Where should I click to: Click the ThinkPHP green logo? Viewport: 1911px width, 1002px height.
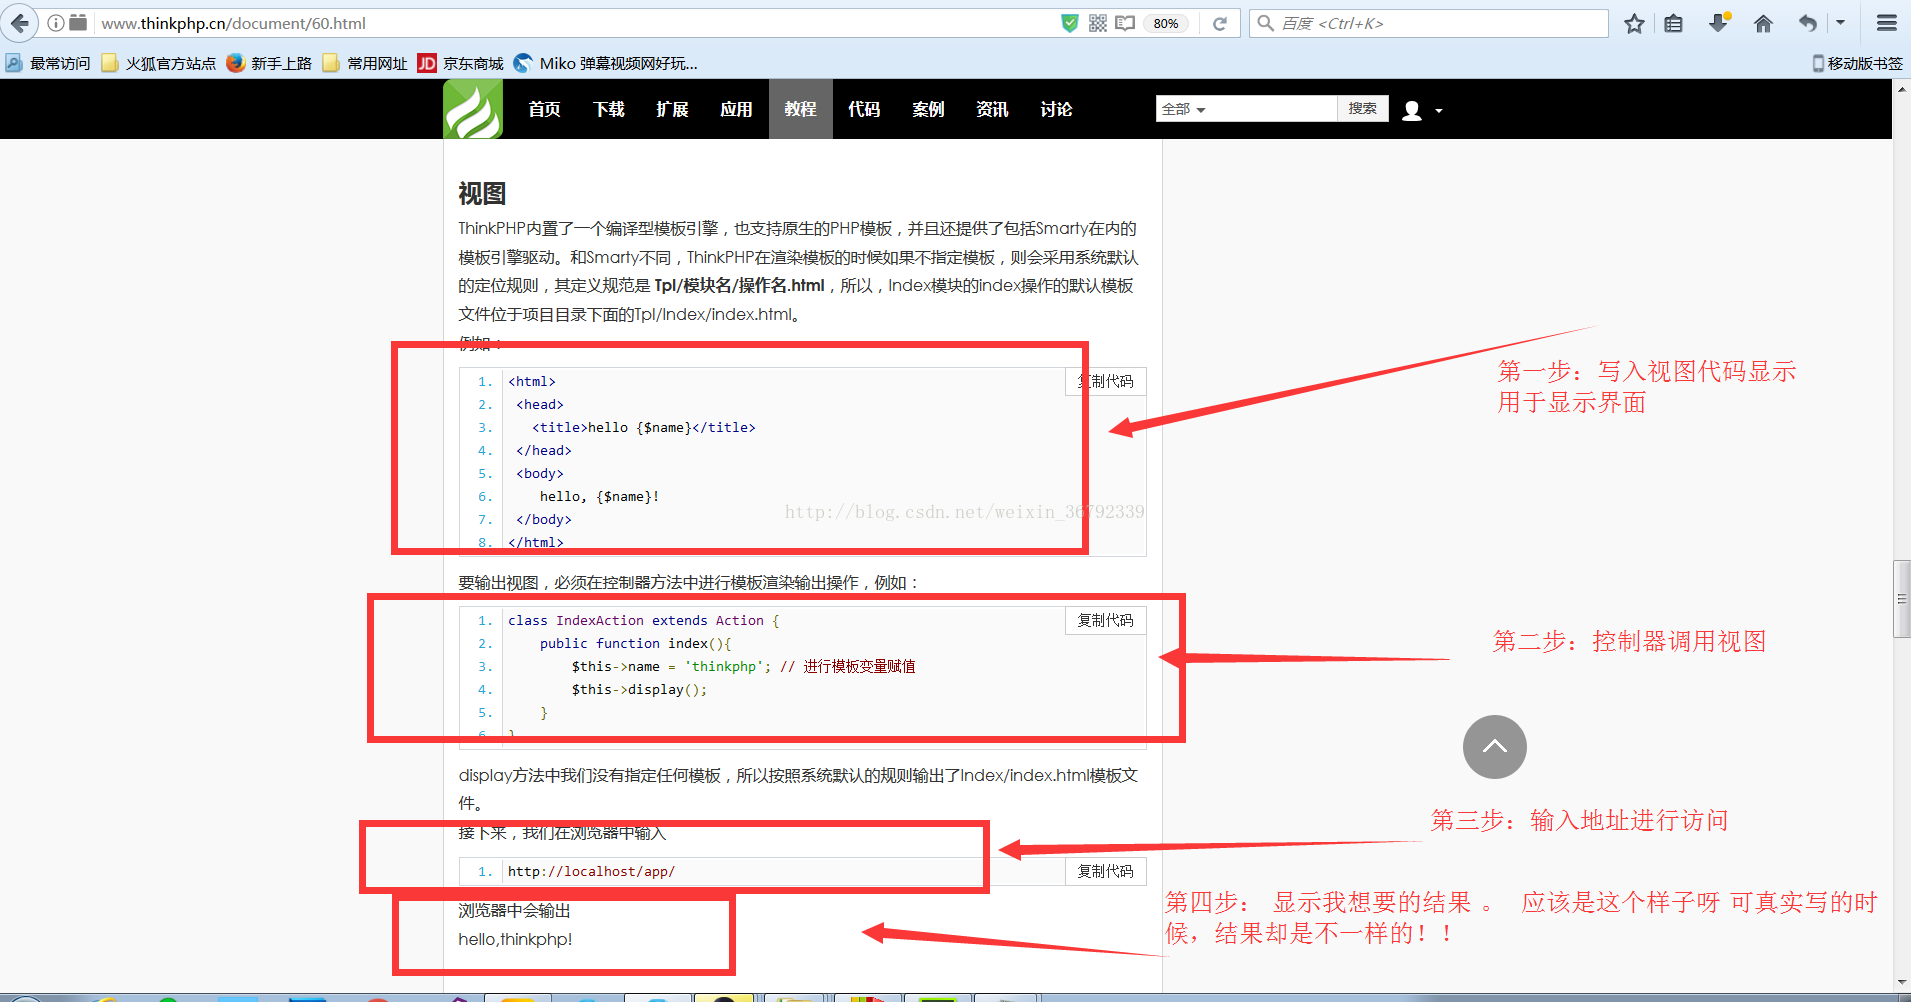pos(472,109)
